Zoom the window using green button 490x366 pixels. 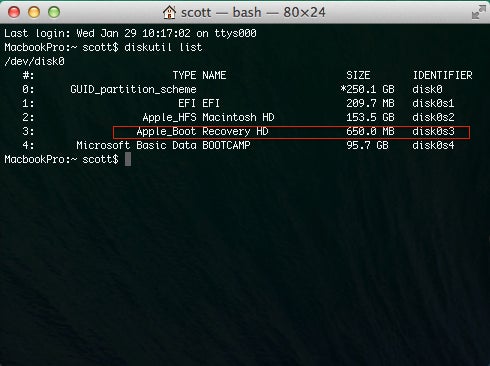(x=54, y=12)
